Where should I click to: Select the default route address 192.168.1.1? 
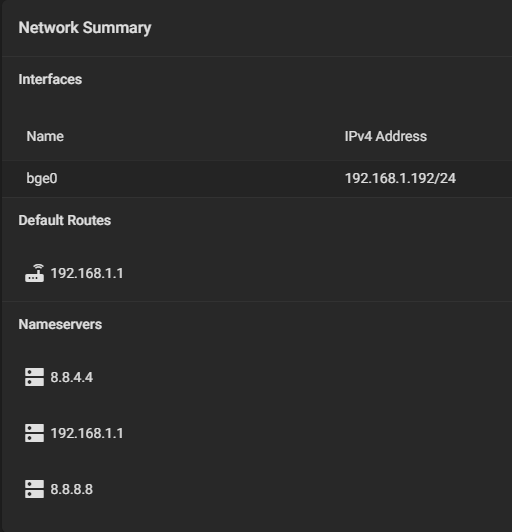pyautogui.click(x=87, y=273)
